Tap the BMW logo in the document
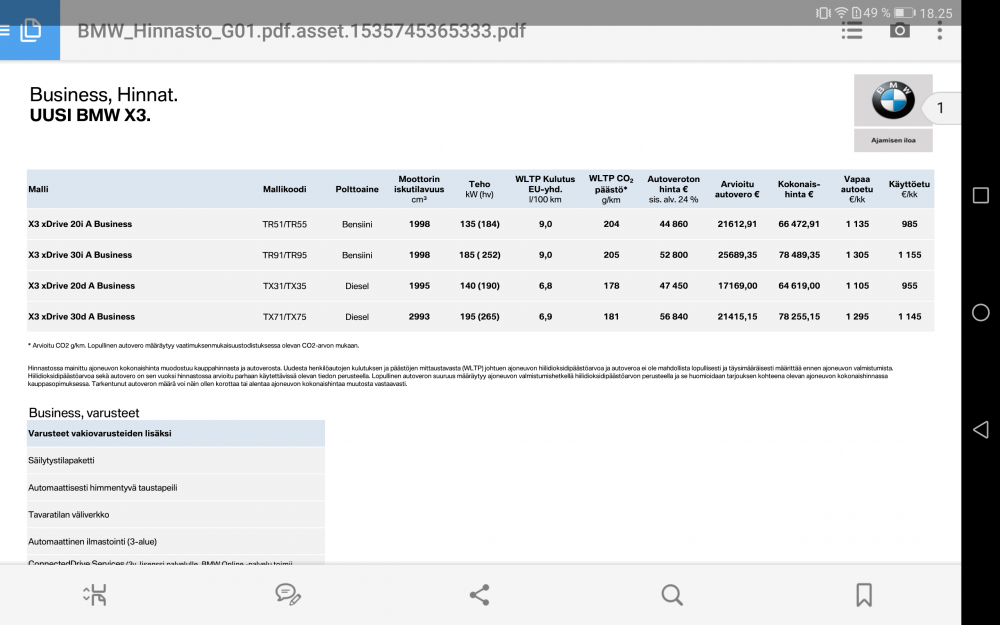The image size is (1000, 625). coord(893,100)
